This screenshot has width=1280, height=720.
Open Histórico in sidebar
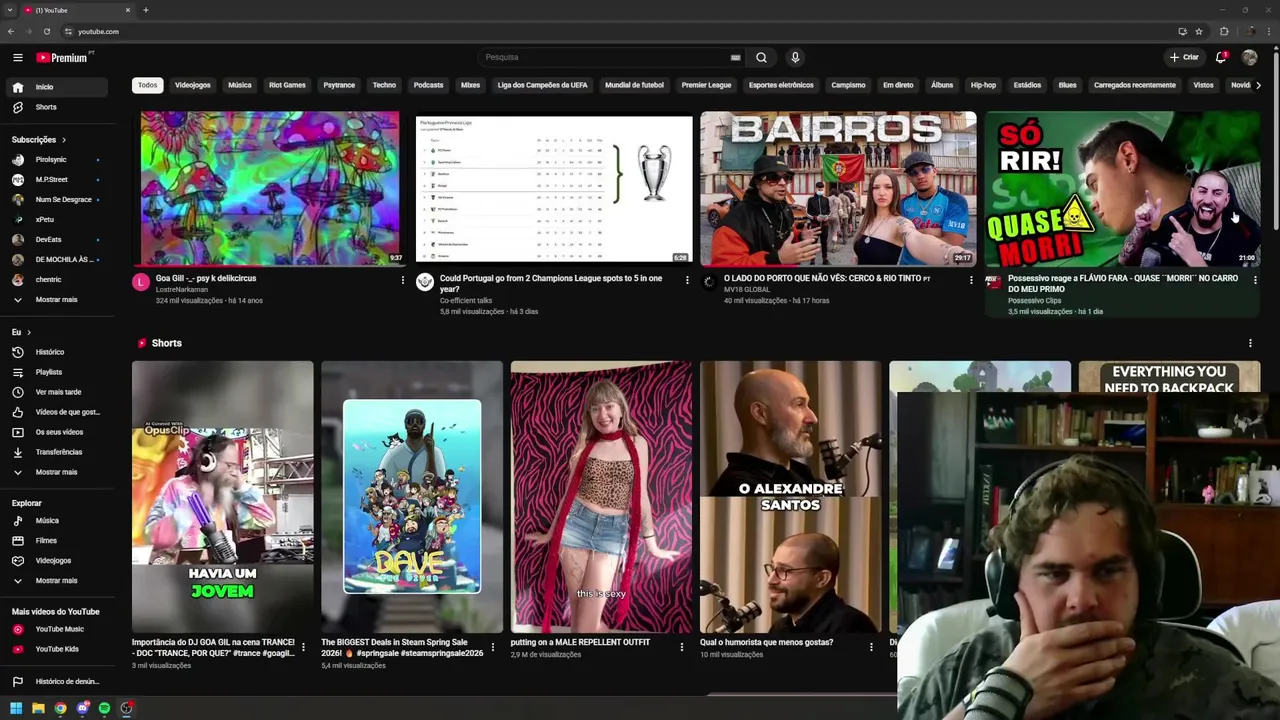click(x=56, y=352)
